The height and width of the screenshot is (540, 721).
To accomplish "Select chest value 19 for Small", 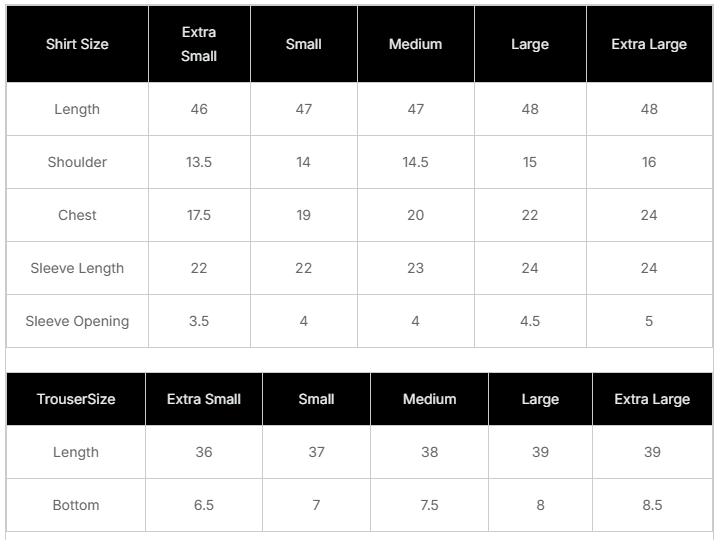I will (303, 215).
